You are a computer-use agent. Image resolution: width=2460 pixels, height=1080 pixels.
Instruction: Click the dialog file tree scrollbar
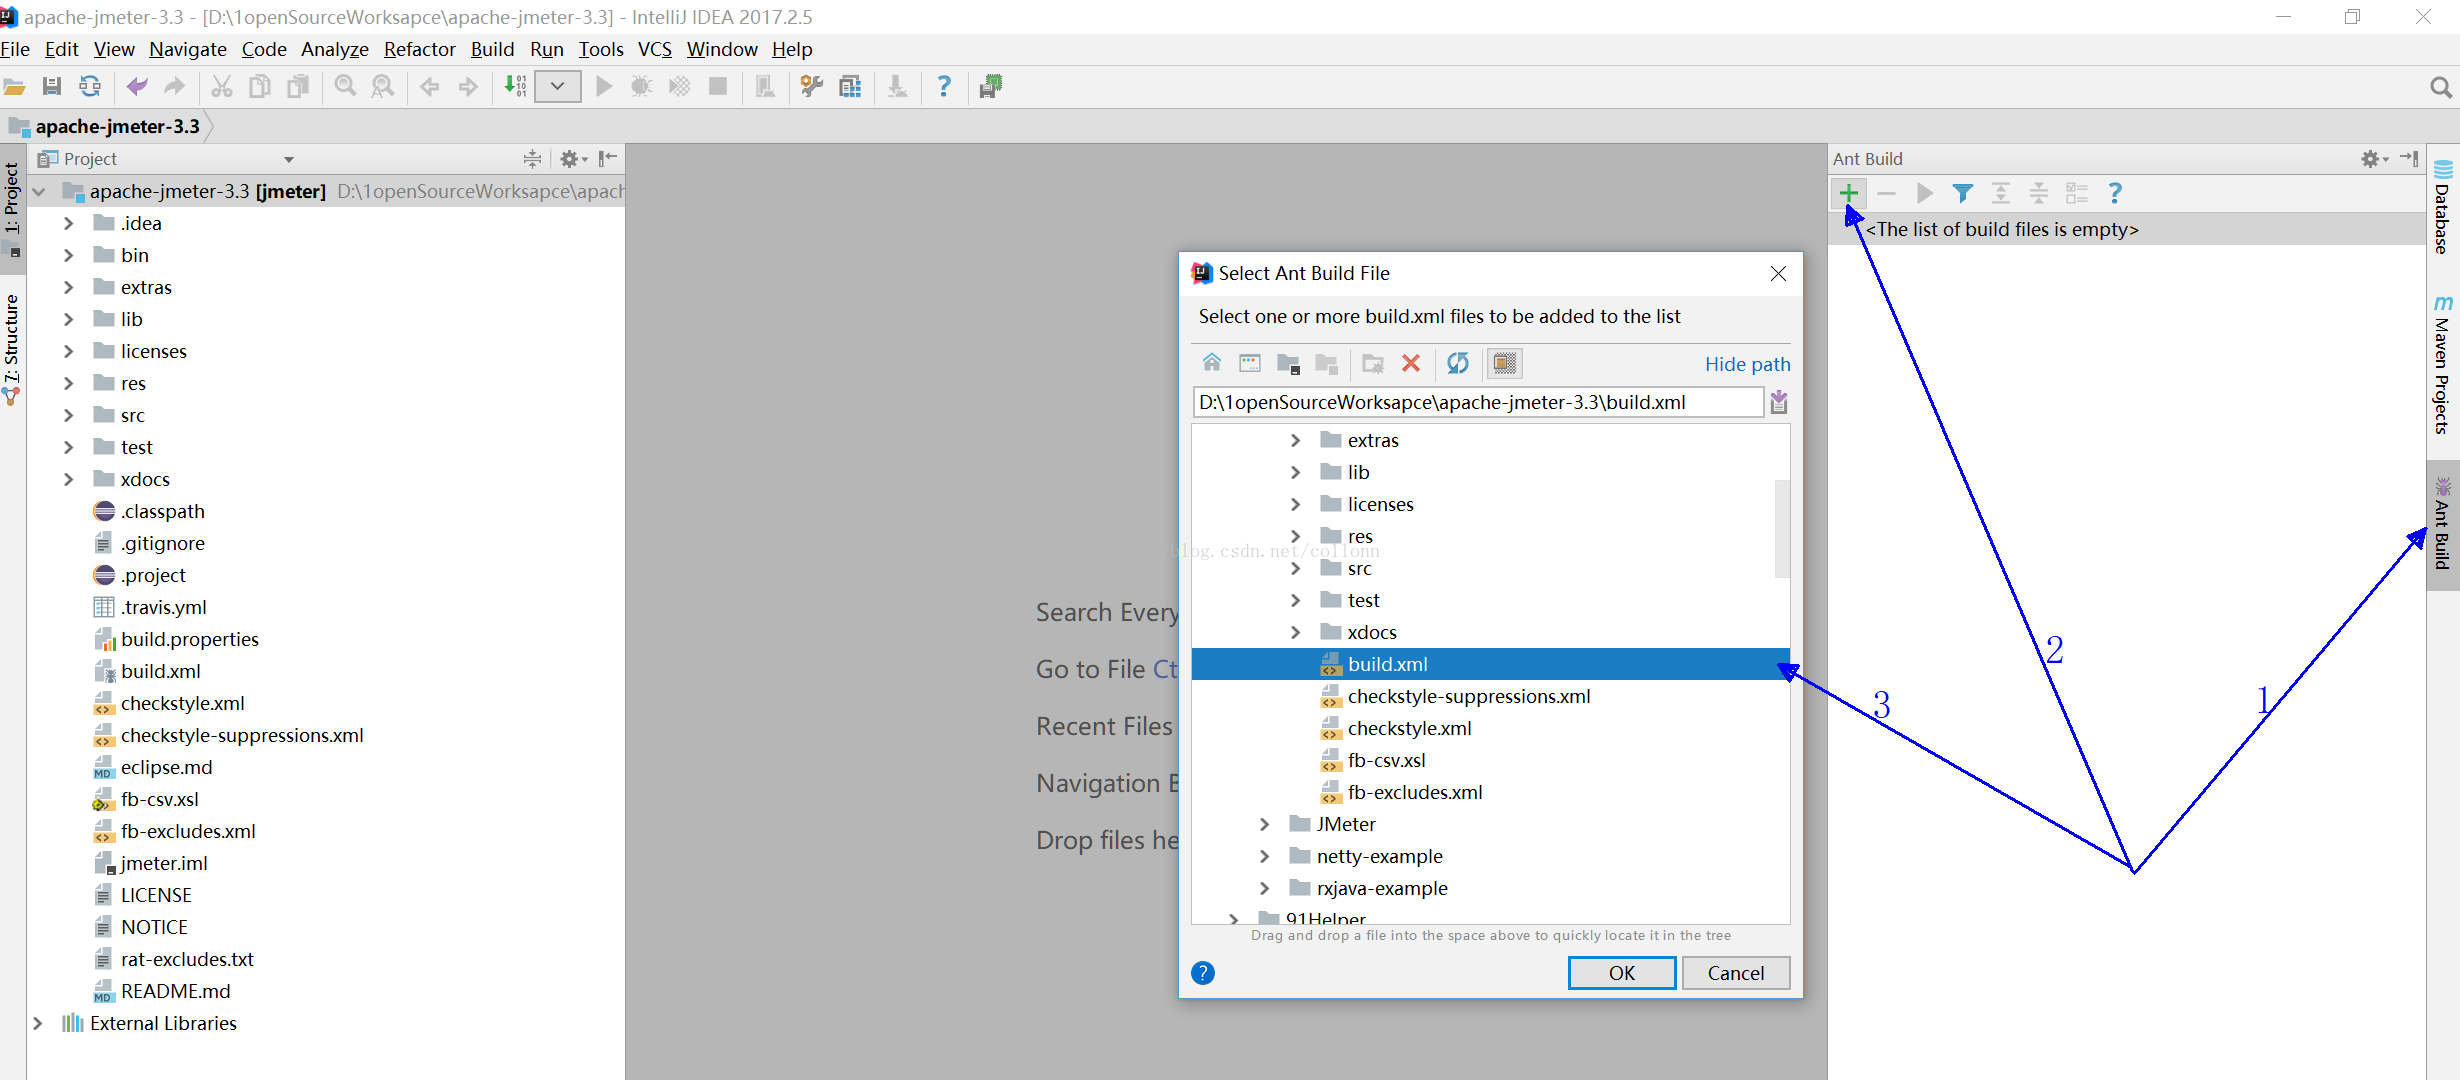tap(1781, 528)
